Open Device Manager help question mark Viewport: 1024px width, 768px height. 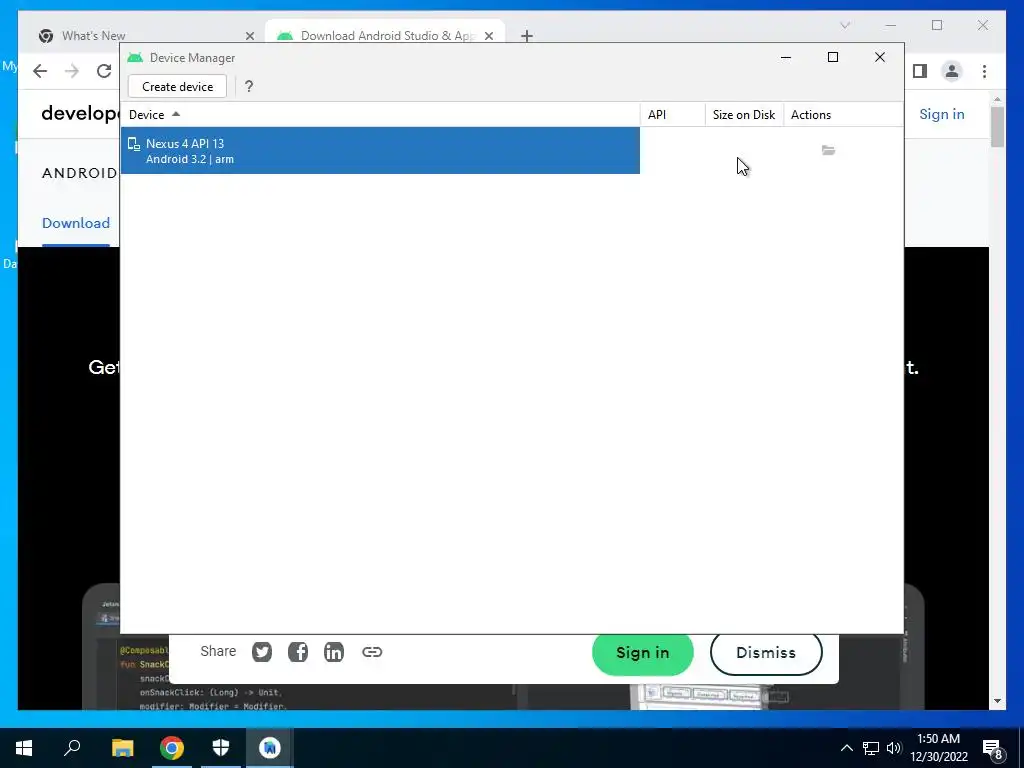tap(249, 87)
